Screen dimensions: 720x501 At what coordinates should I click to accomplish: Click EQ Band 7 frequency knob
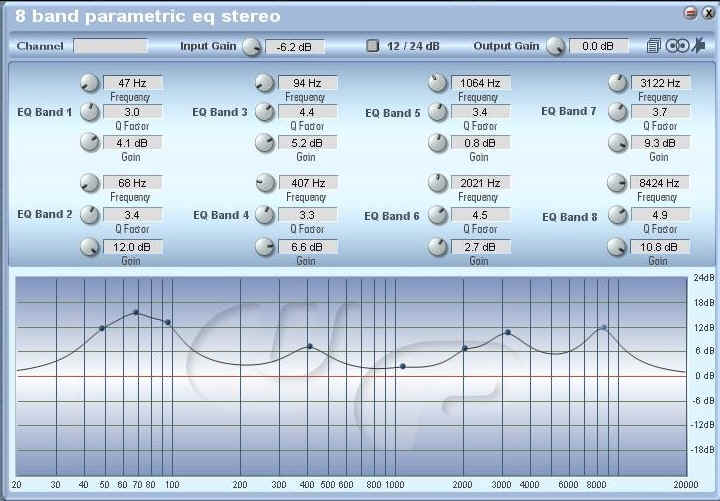[618, 83]
